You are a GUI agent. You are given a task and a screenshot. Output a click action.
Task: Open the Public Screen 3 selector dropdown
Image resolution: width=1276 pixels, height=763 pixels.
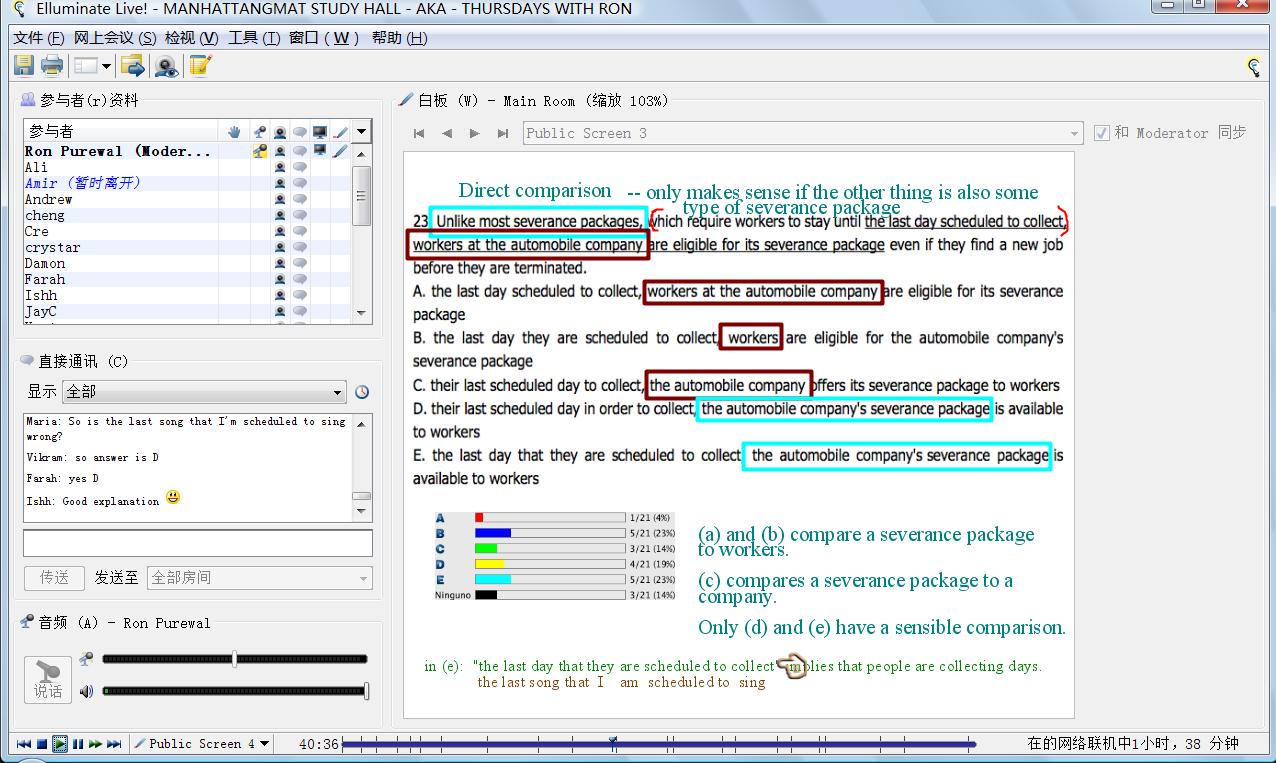point(803,133)
